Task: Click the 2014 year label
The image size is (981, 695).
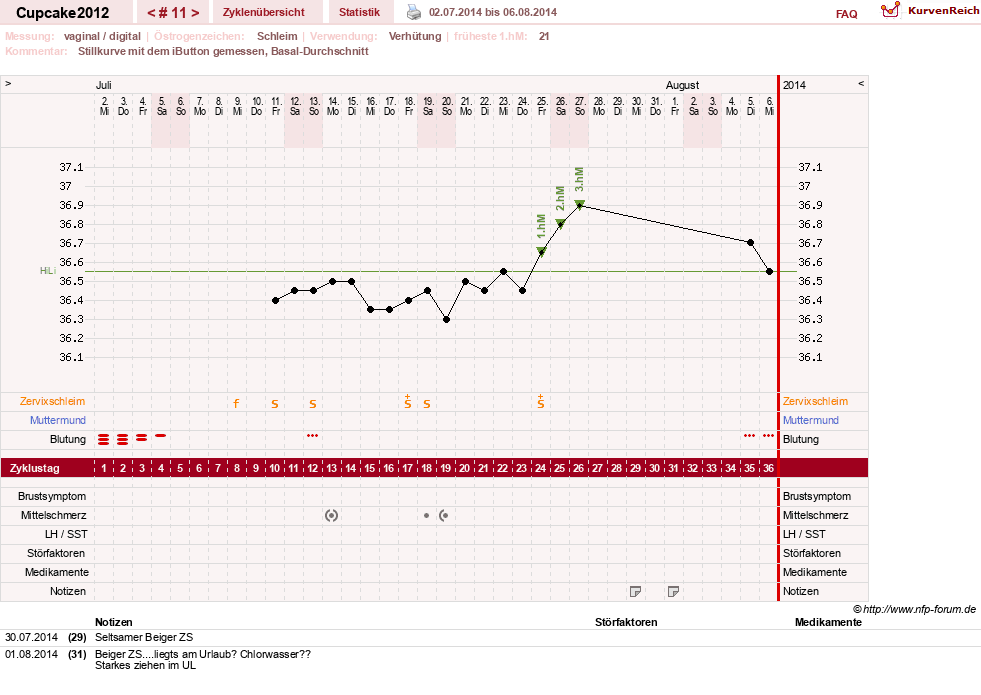Action: click(795, 85)
